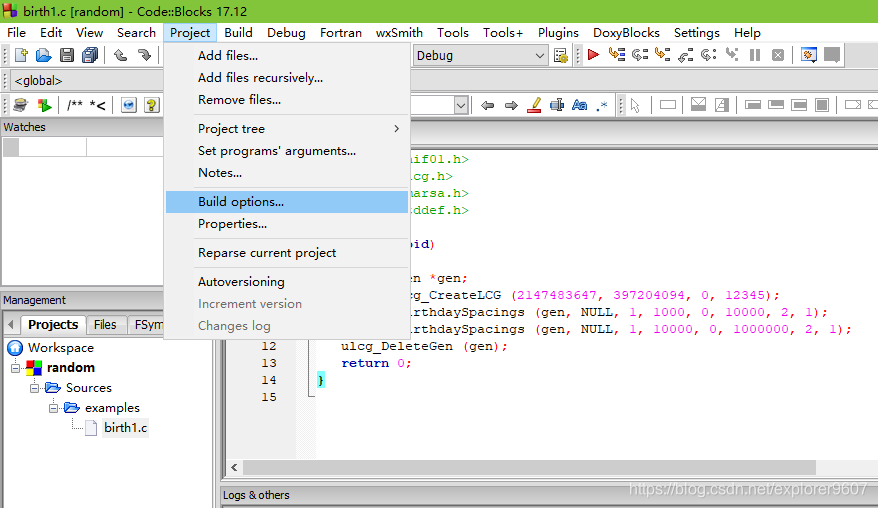
Task: Choose Add files... from Project menu
Action: 287,55
